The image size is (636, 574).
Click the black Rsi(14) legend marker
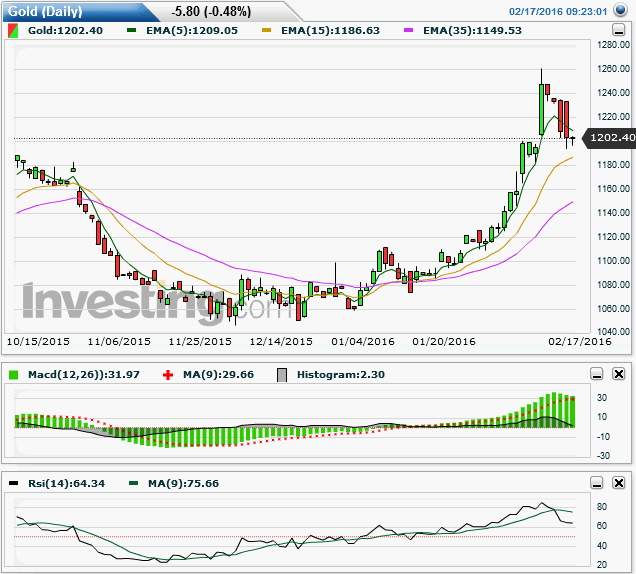[x=13, y=483]
